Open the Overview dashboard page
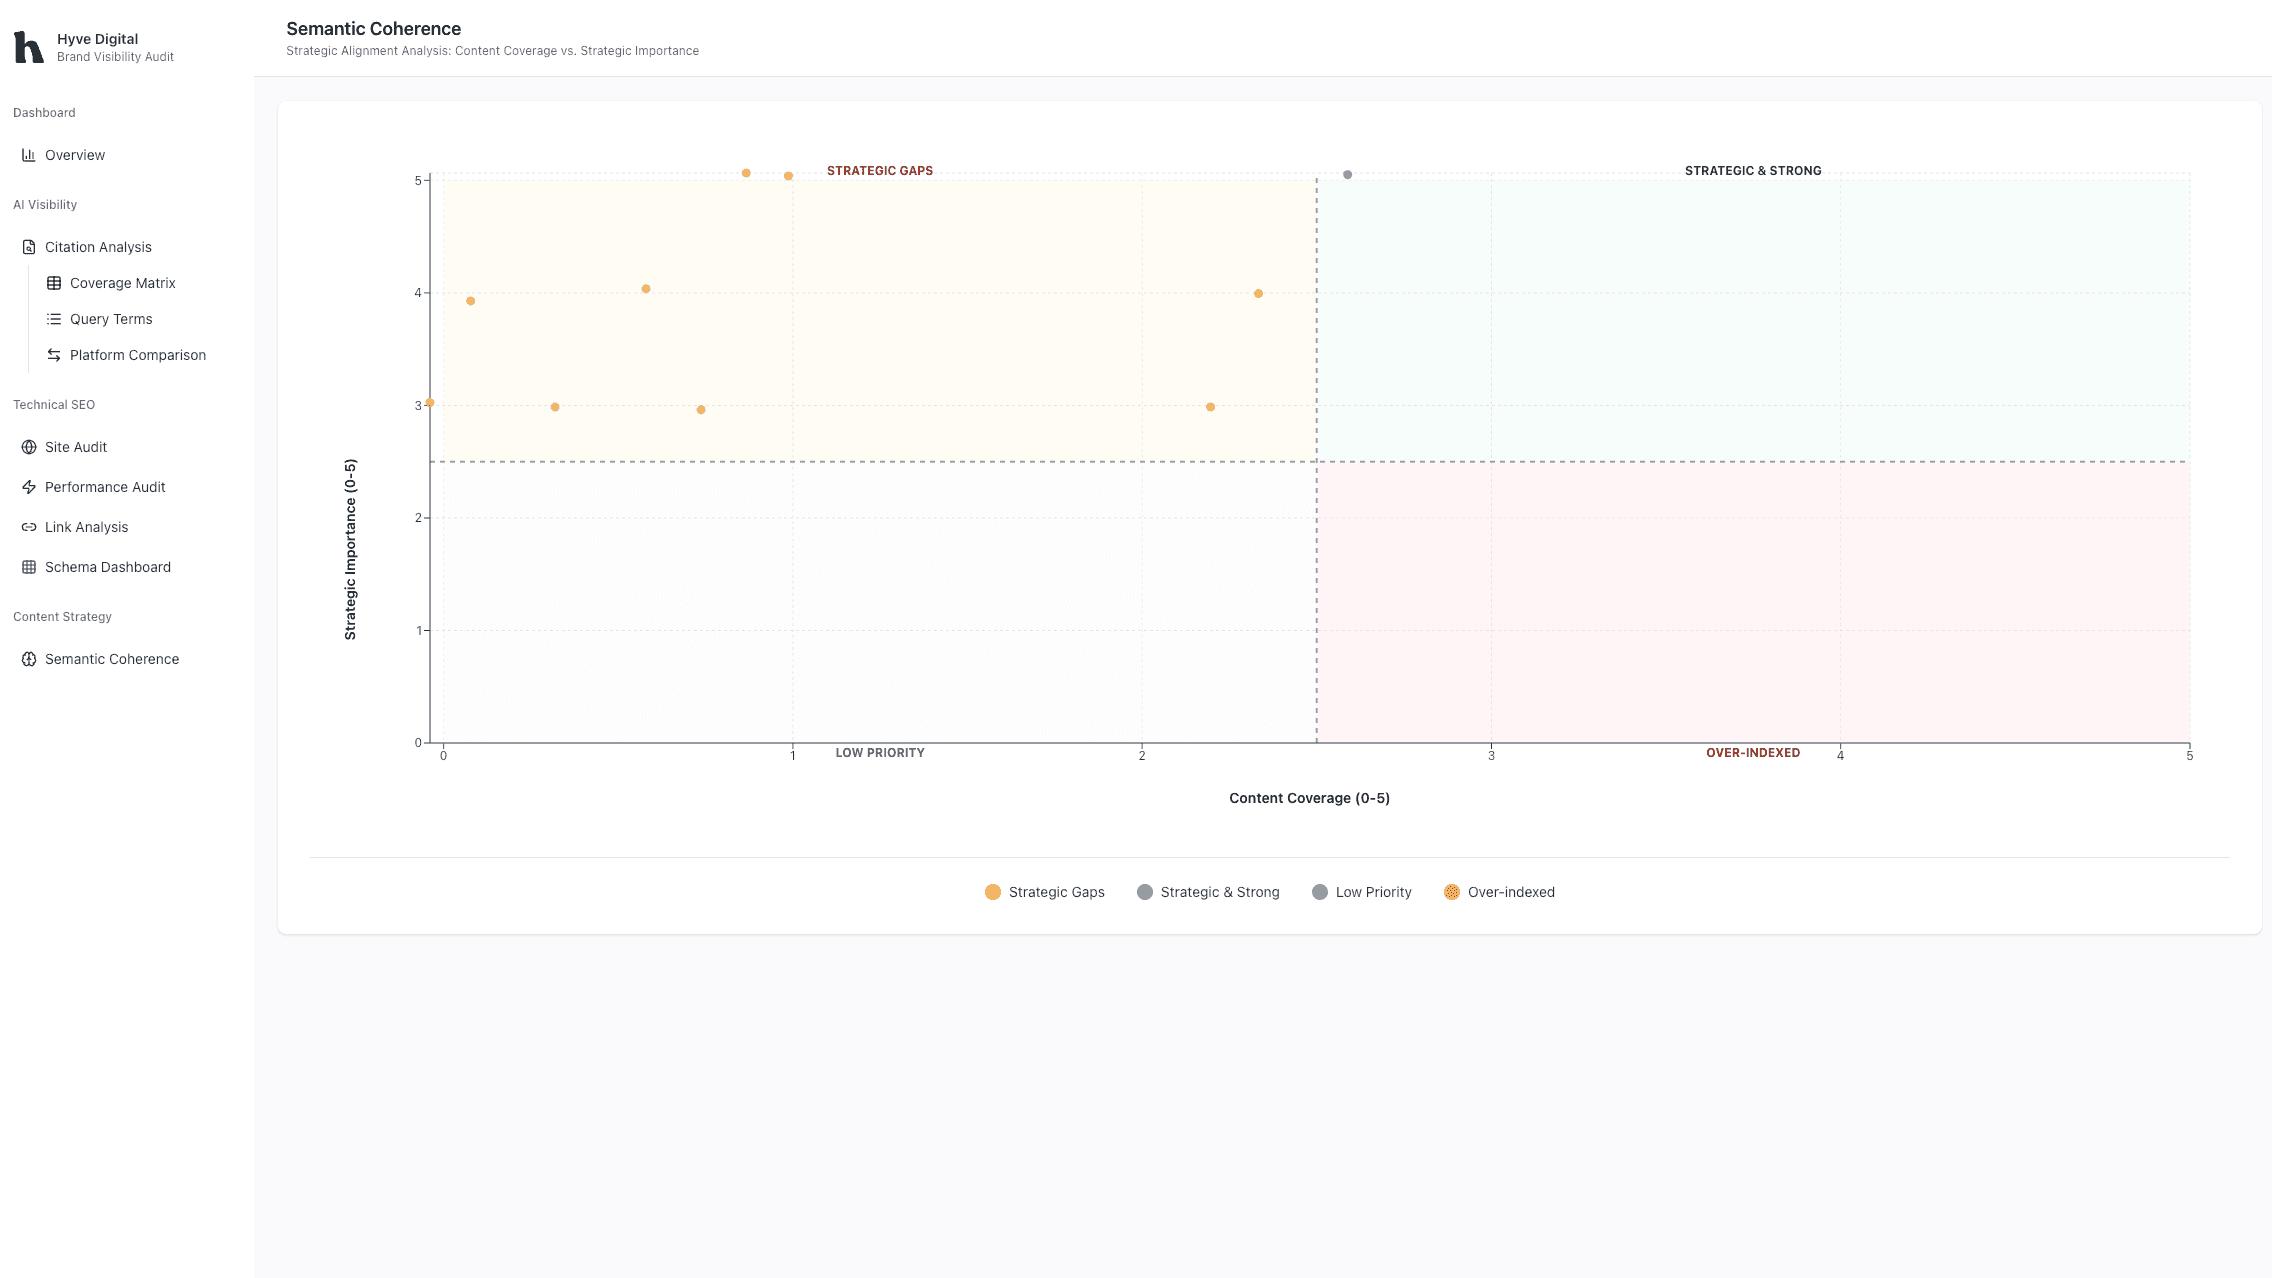2272x1278 pixels. 75,155
